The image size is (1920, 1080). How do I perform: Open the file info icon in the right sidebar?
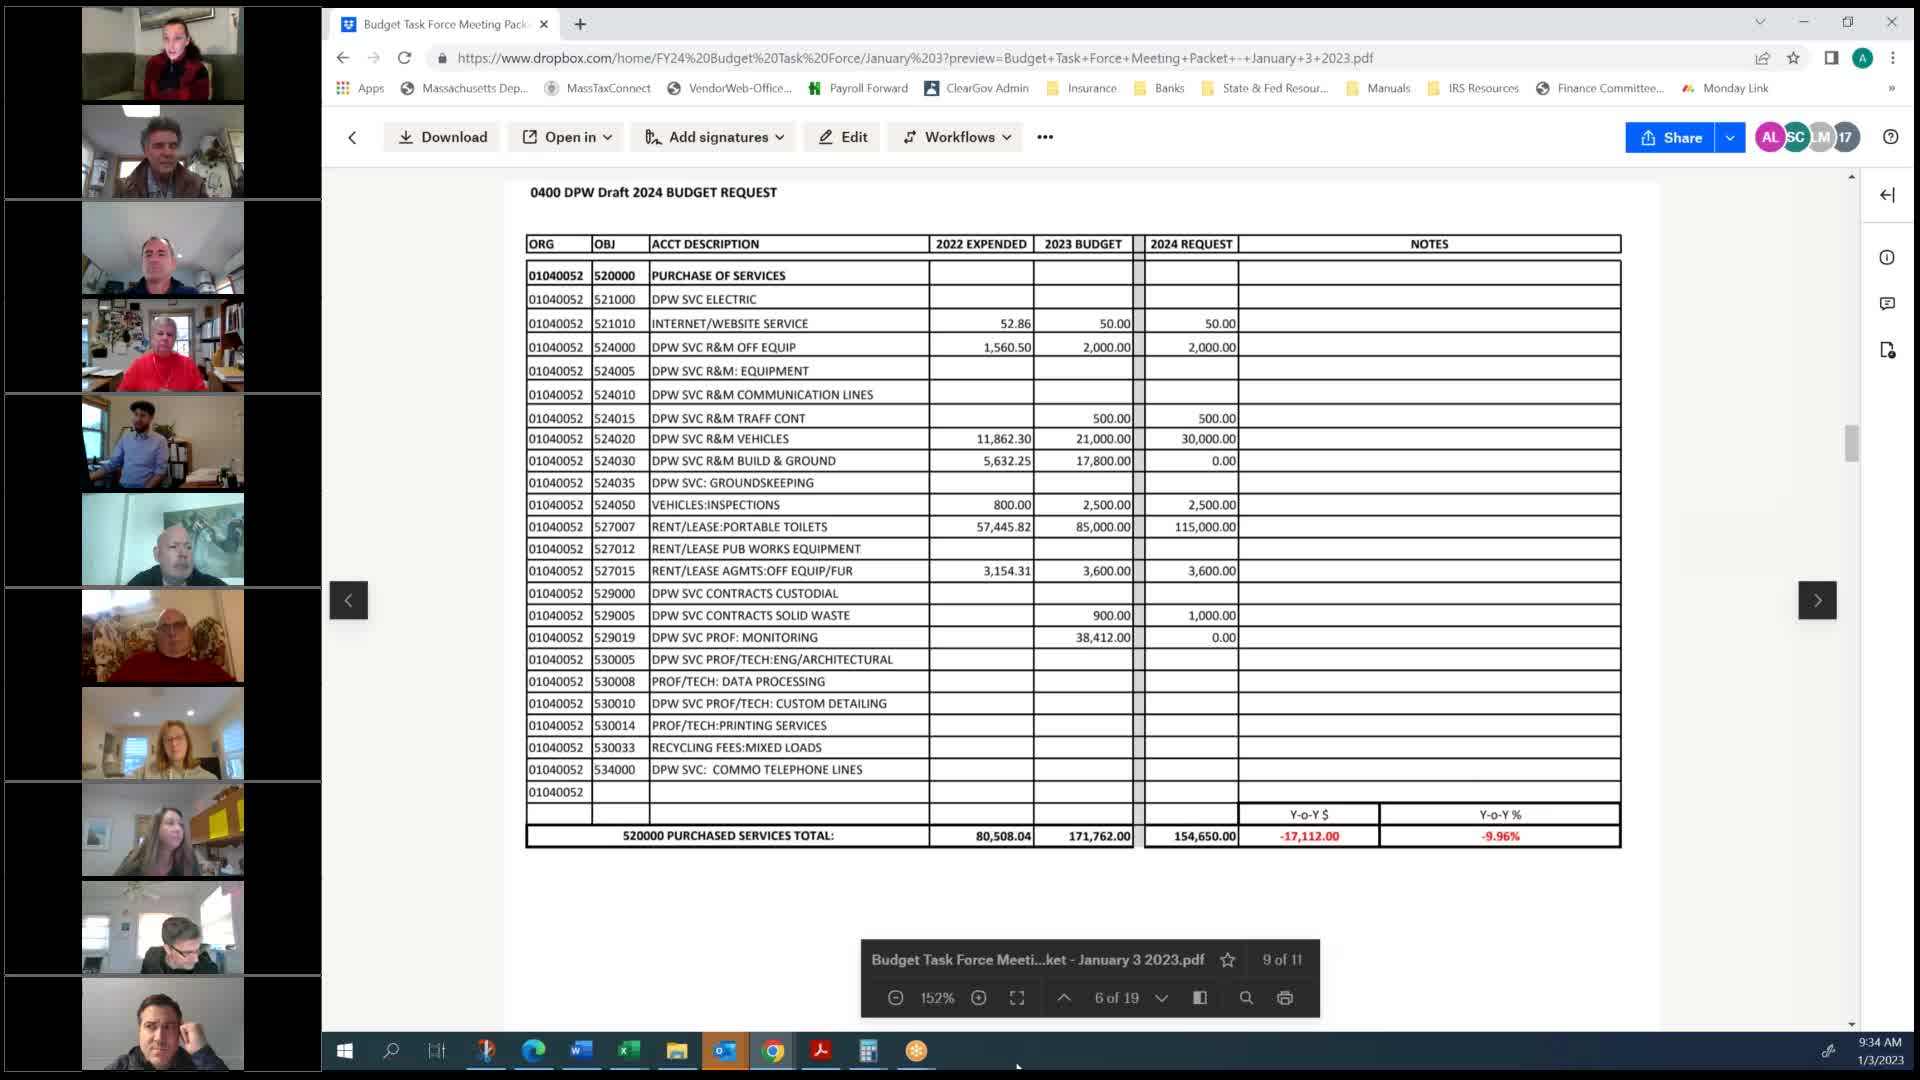pos(1888,257)
